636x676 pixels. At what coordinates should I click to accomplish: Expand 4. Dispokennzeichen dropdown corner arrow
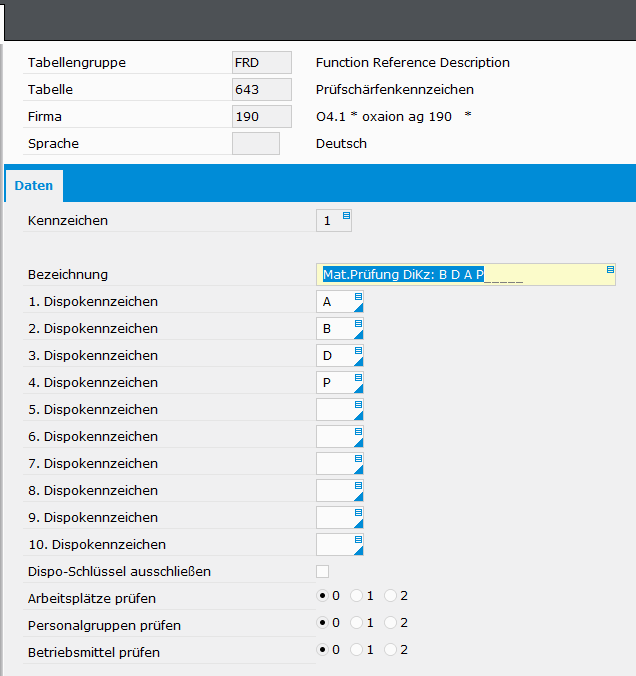point(359,388)
